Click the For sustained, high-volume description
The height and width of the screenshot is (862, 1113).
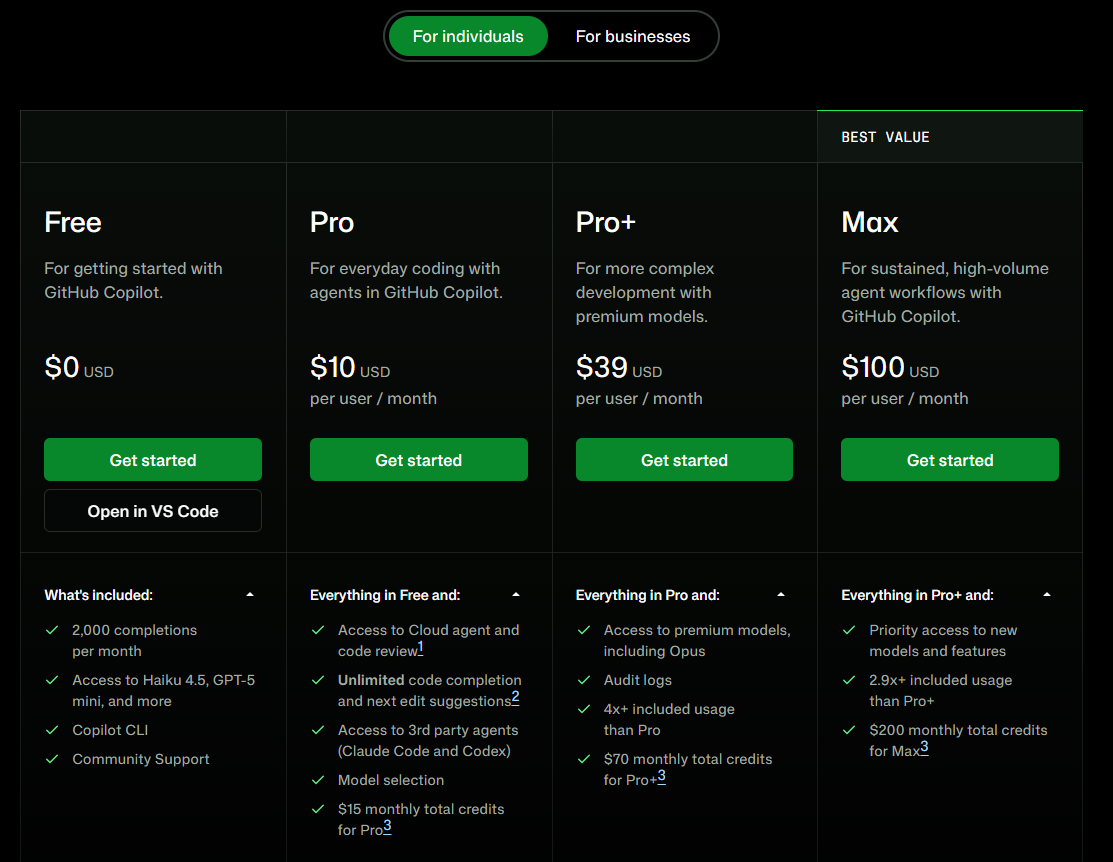coord(945,293)
